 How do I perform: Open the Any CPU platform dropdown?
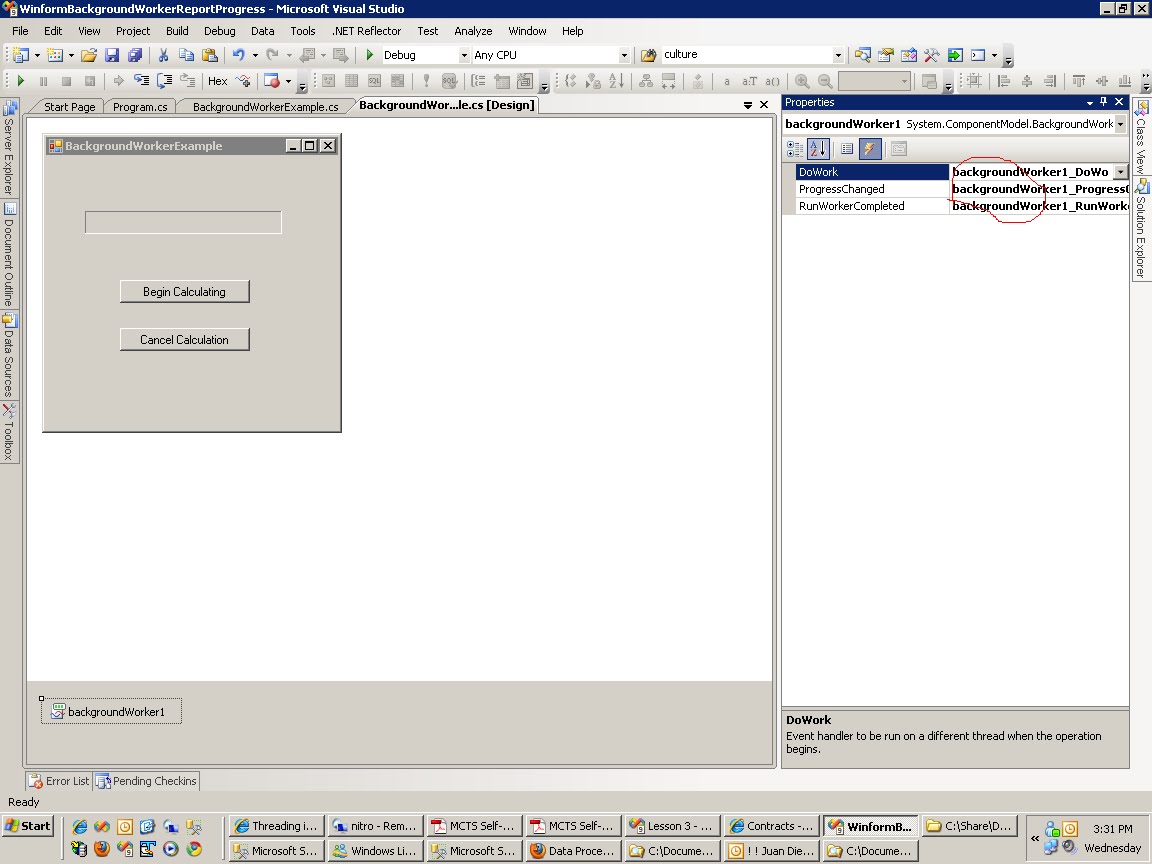click(624, 55)
